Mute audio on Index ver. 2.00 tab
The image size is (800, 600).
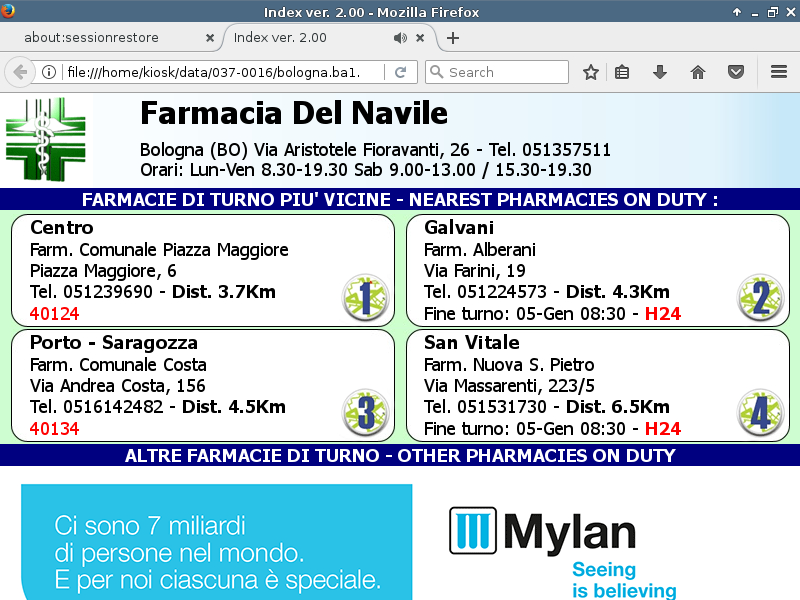pyautogui.click(x=400, y=38)
